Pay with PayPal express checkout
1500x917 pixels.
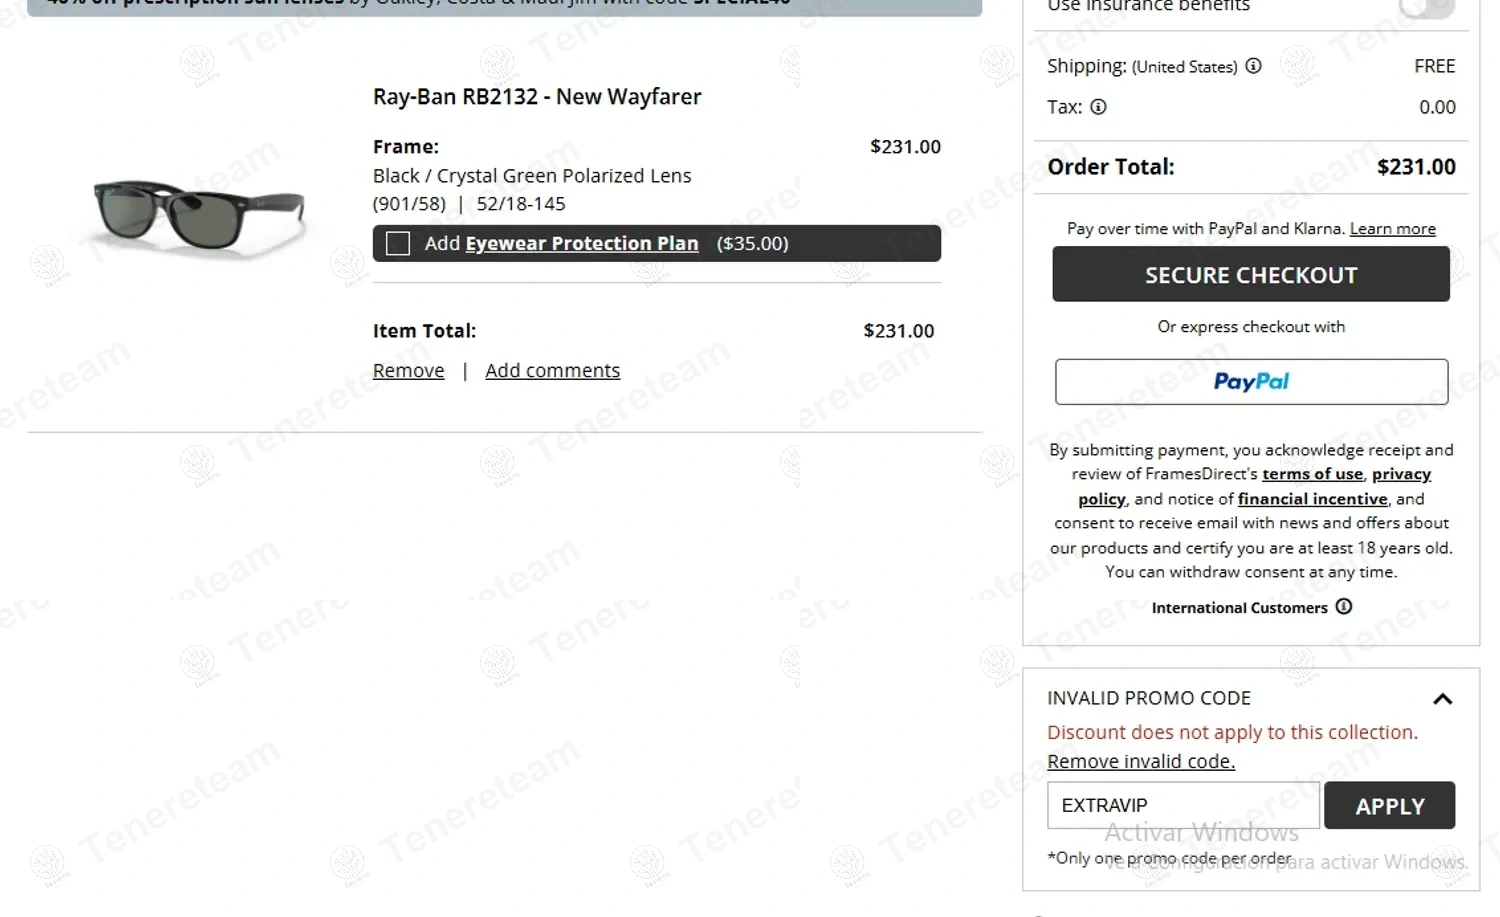pos(1251,382)
